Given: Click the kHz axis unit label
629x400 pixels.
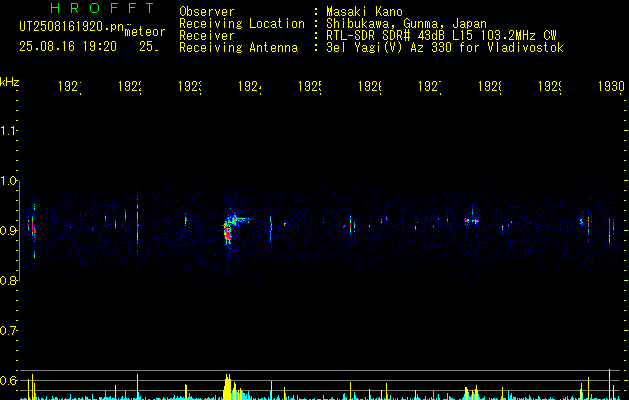Looking at the screenshot, I should coord(9,82).
